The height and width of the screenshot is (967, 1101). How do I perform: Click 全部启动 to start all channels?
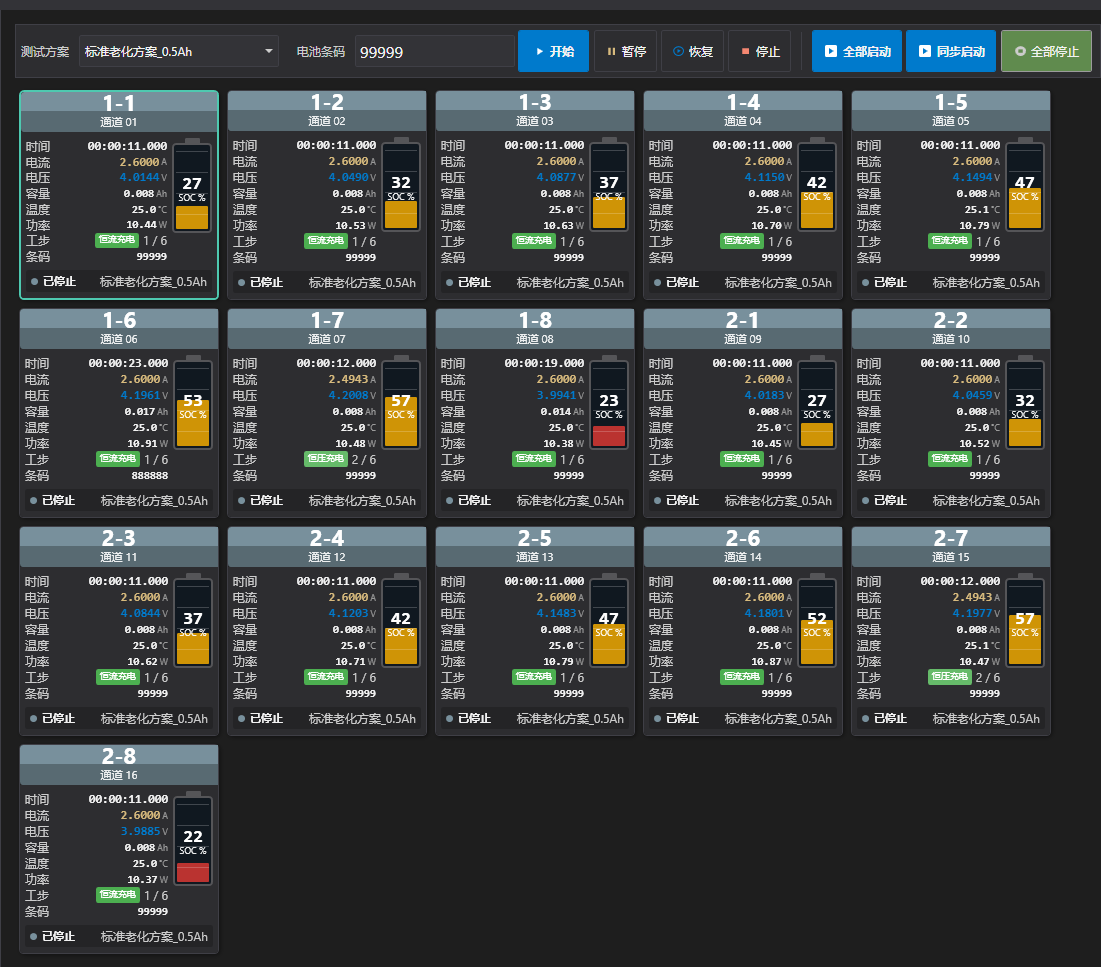coord(857,51)
